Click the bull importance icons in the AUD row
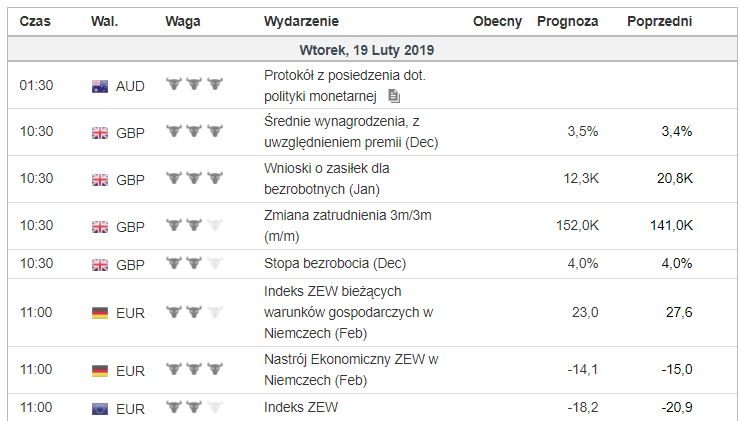This screenshot has height=421, width=740. coord(195,85)
